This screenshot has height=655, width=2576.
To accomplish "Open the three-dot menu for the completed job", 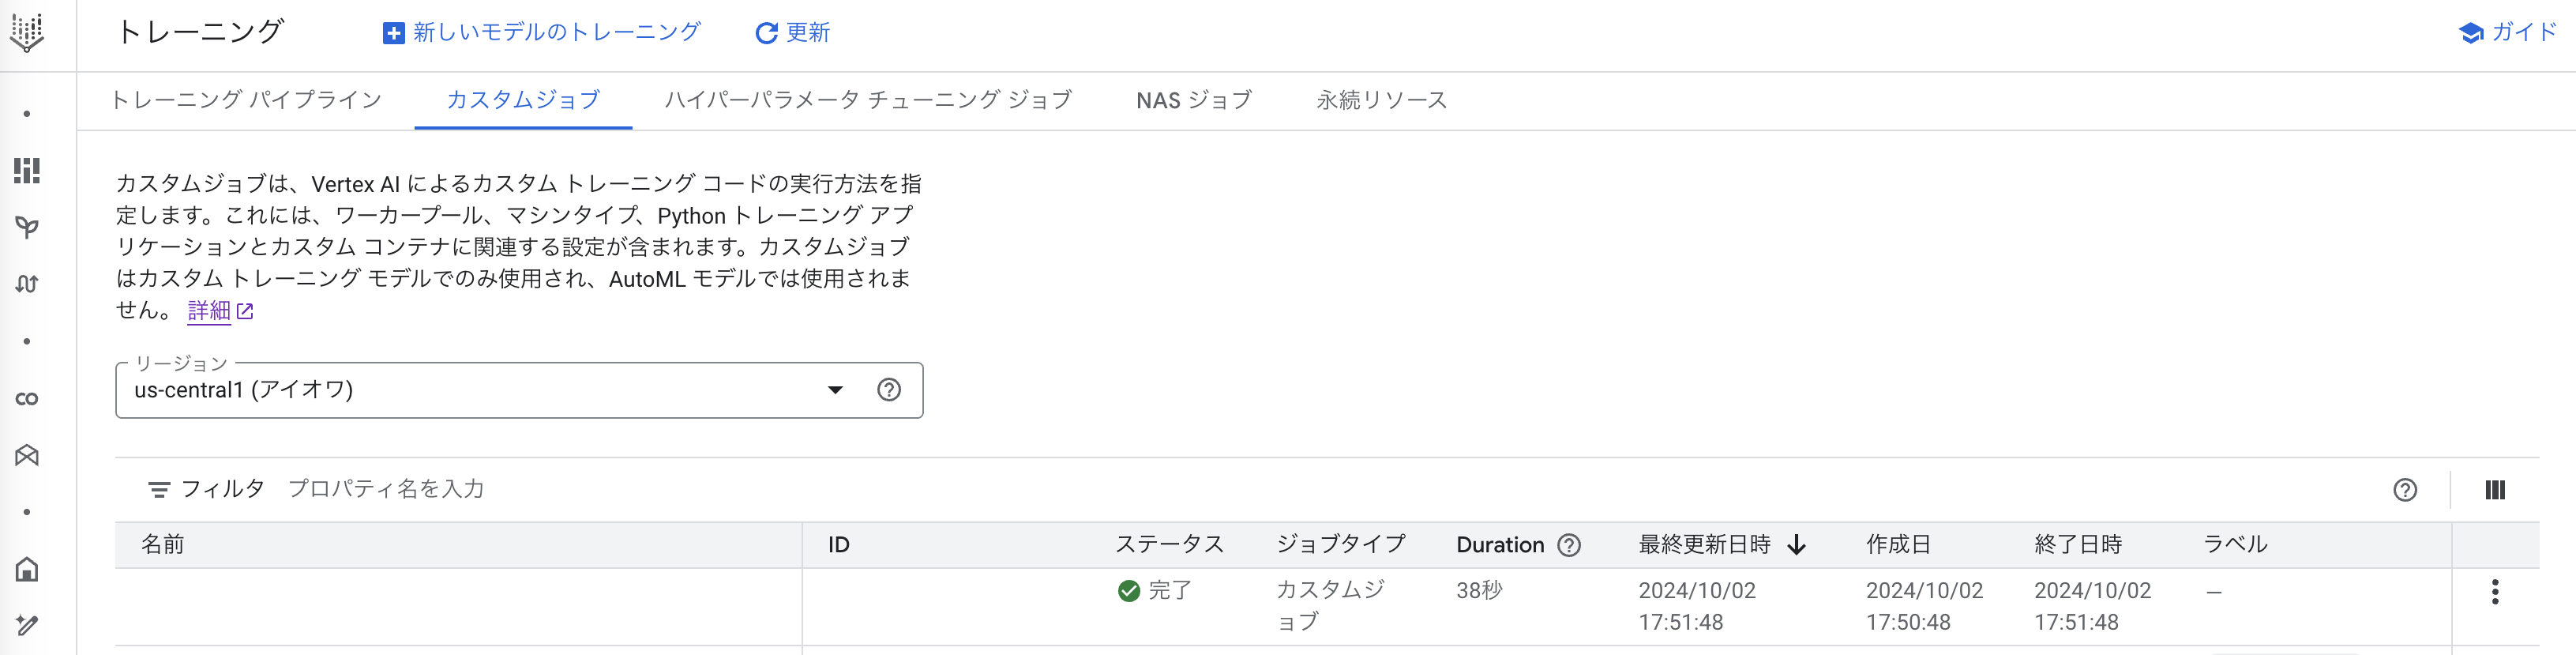I will (x=2494, y=592).
